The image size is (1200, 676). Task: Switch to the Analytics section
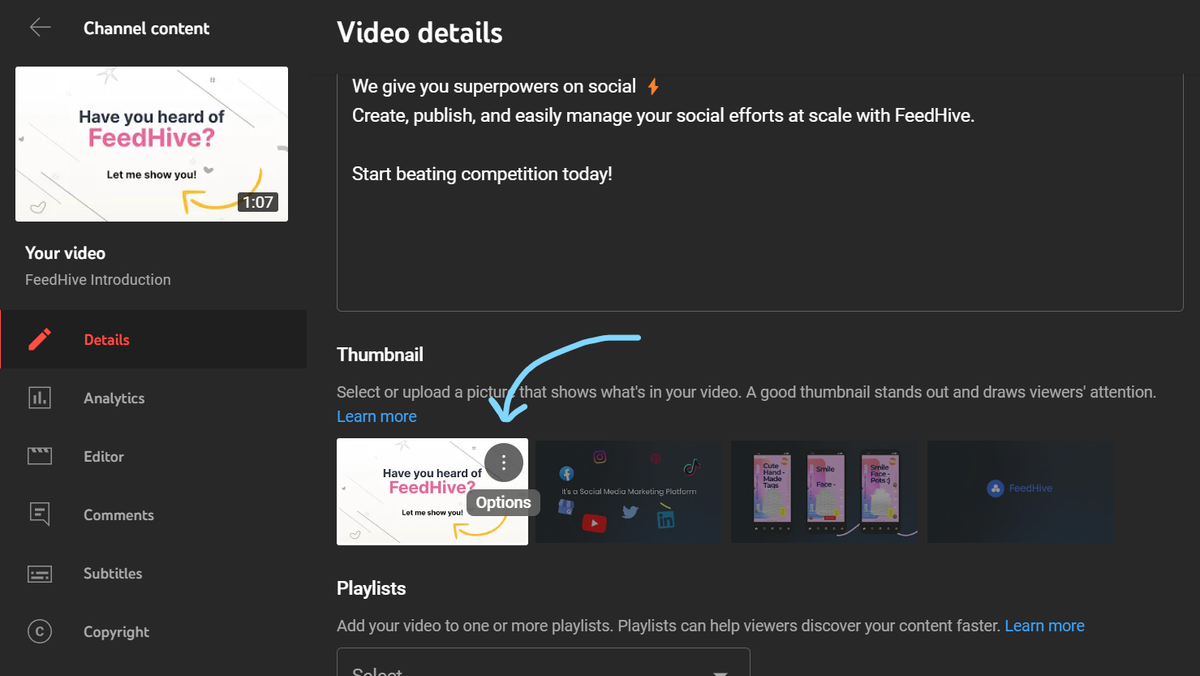click(113, 398)
